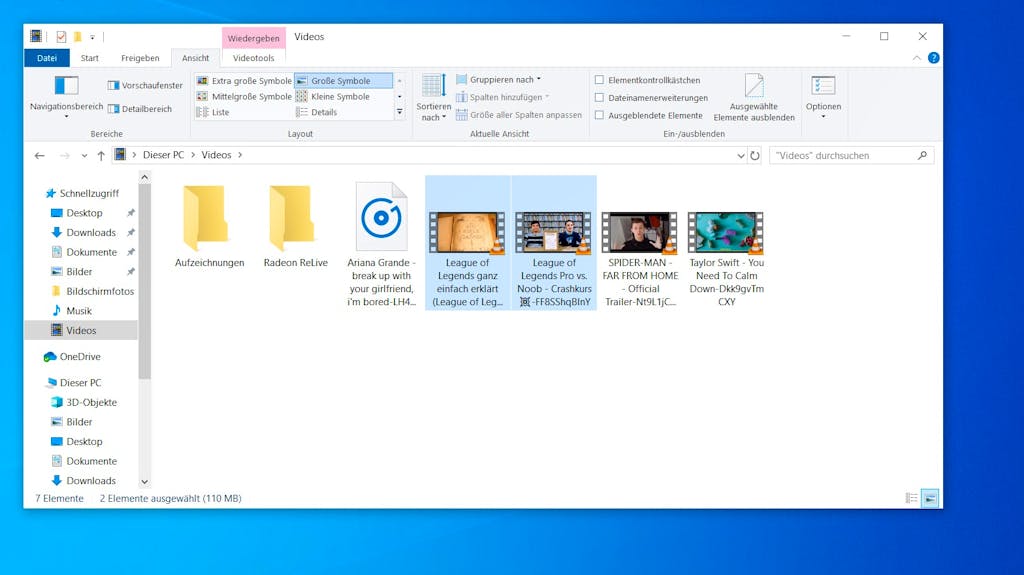
Task: Open pinned Desktop under Schnellzugriff
Action: tap(84, 213)
